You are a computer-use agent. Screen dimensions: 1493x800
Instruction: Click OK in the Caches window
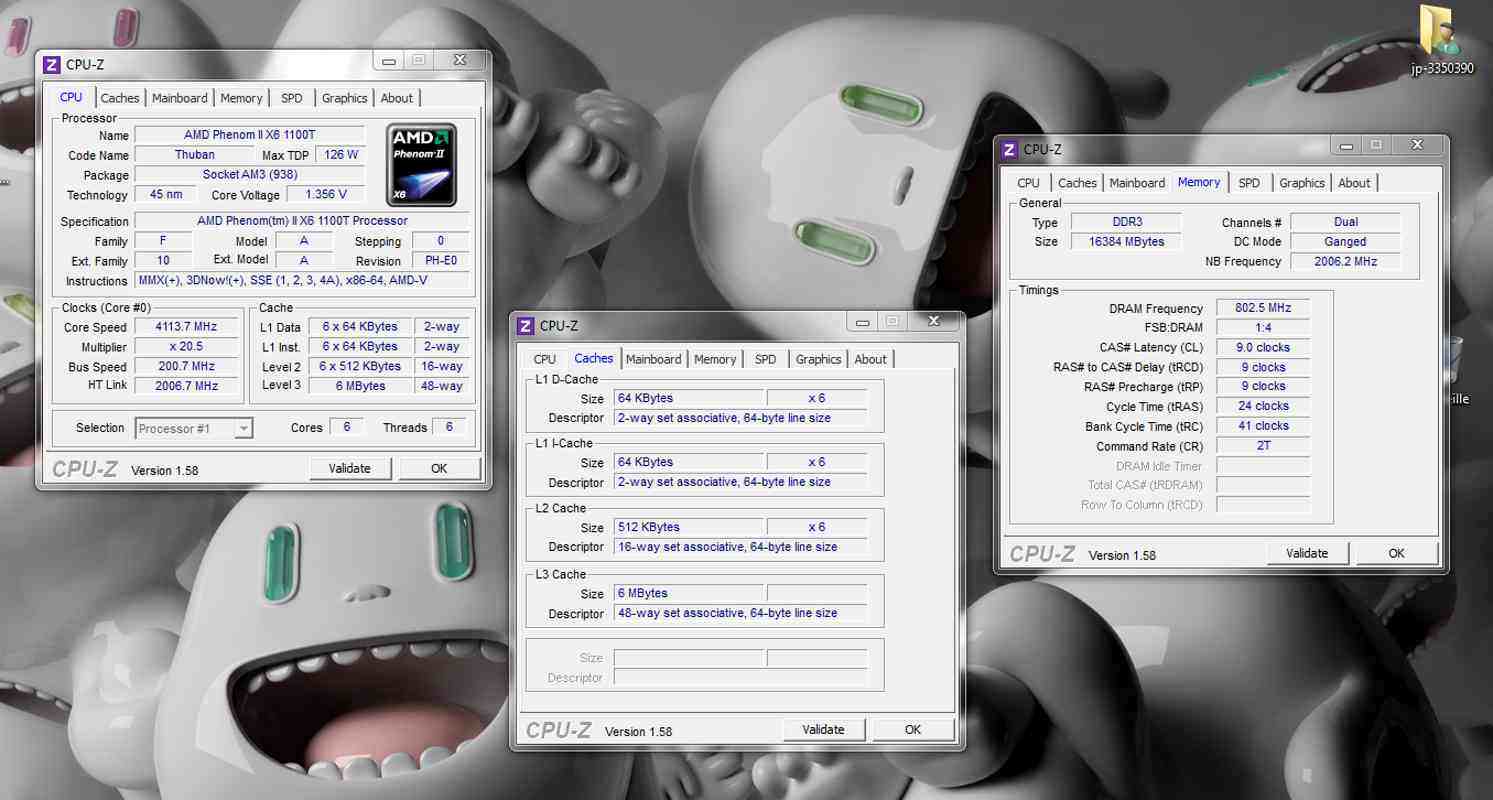pyautogui.click(x=913, y=729)
